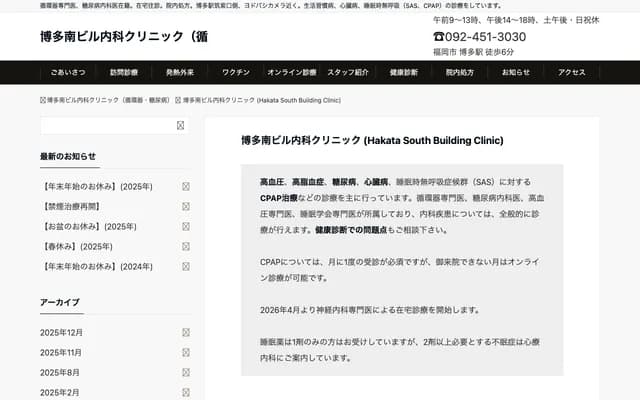Click the arrow icon beside 【年末年始のお休み】(2025年)
This screenshot has width=640, height=400.
click(186, 187)
